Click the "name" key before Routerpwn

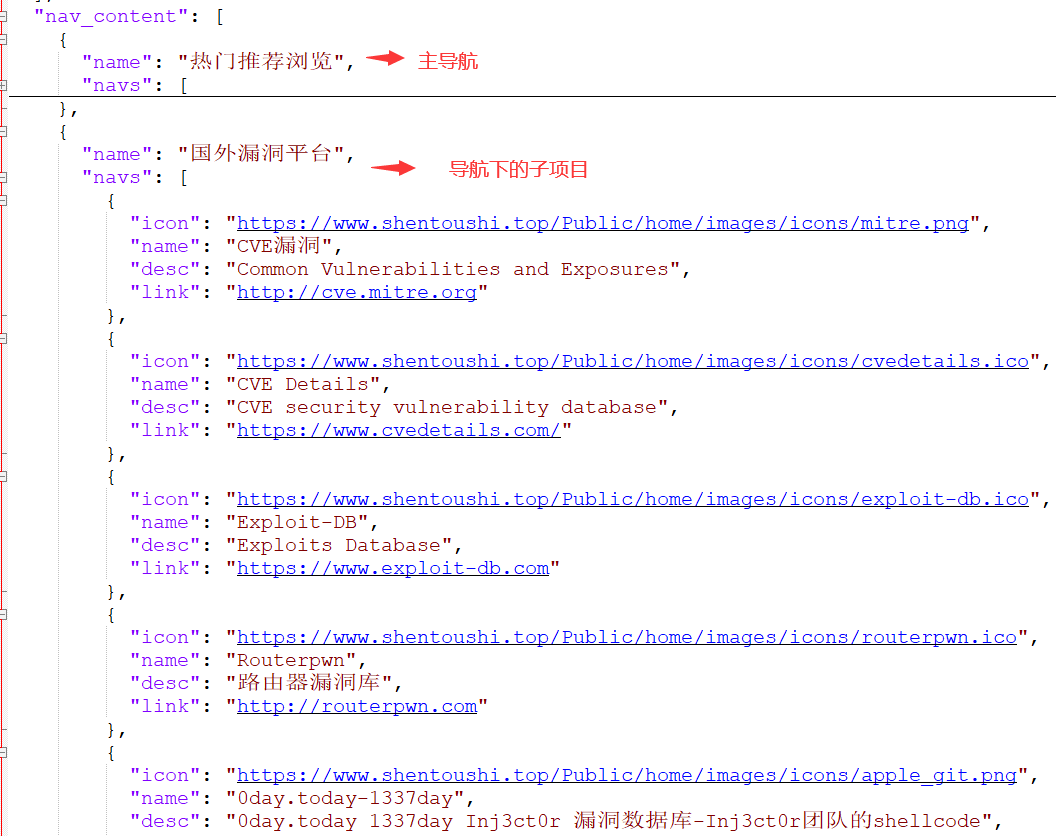(166, 661)
